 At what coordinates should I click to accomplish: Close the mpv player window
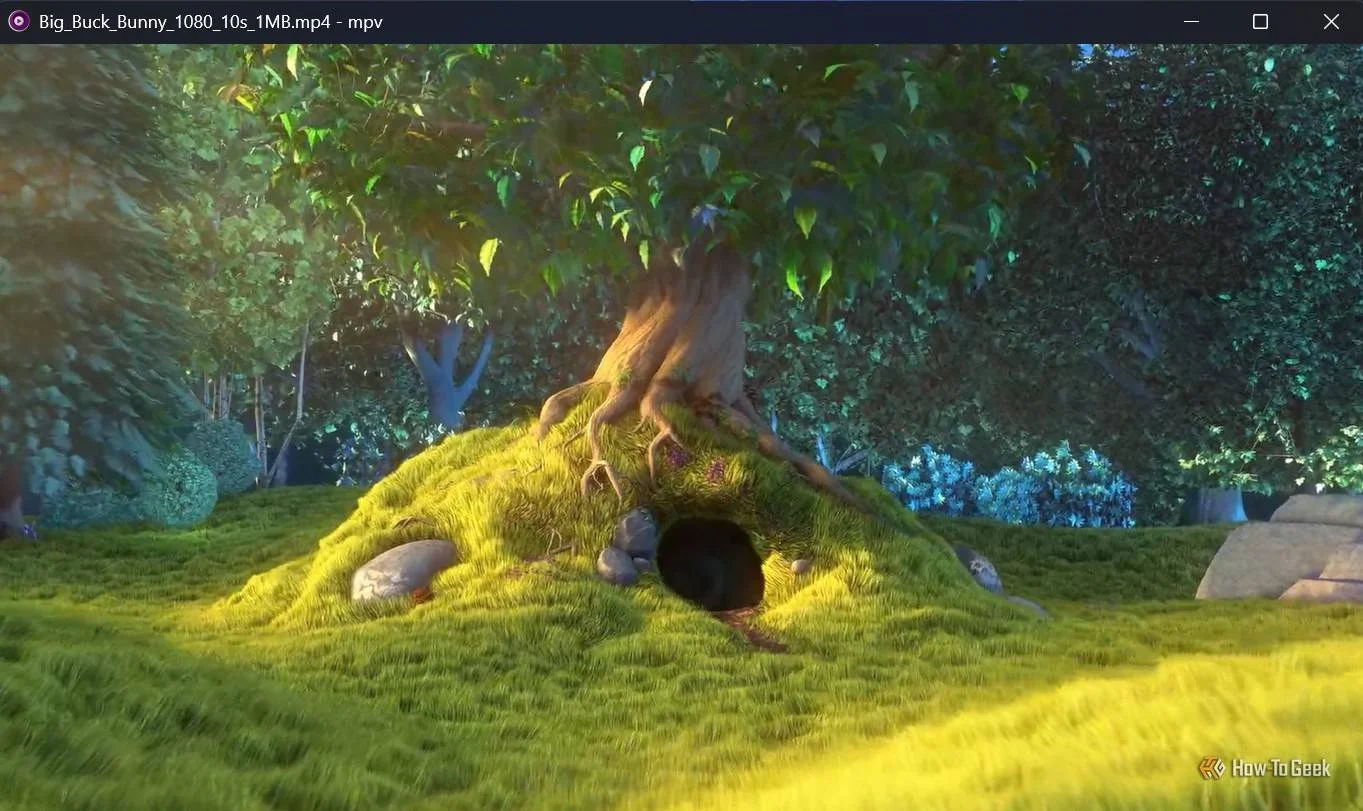click(1330, 21)
